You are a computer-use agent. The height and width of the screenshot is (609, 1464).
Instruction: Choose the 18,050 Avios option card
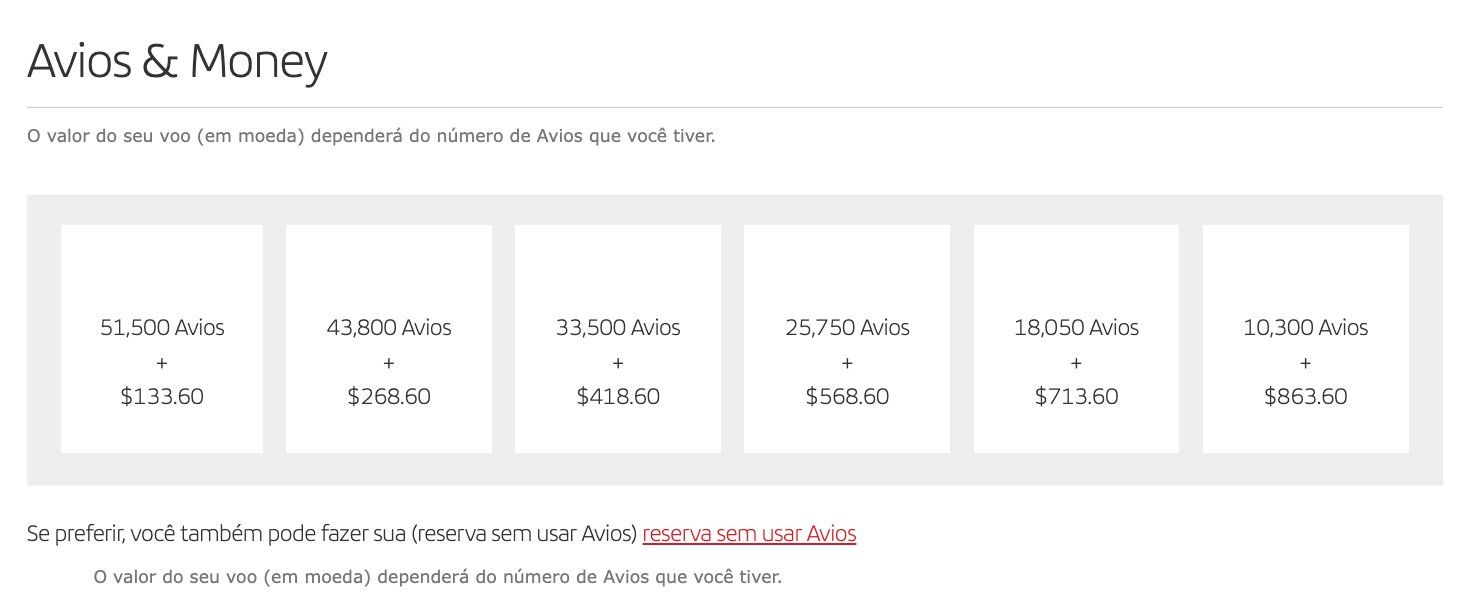pos(1076,339)
